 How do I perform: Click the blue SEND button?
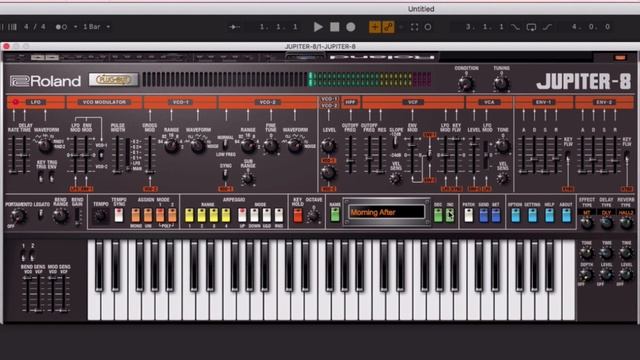click(x=484, y=215)
